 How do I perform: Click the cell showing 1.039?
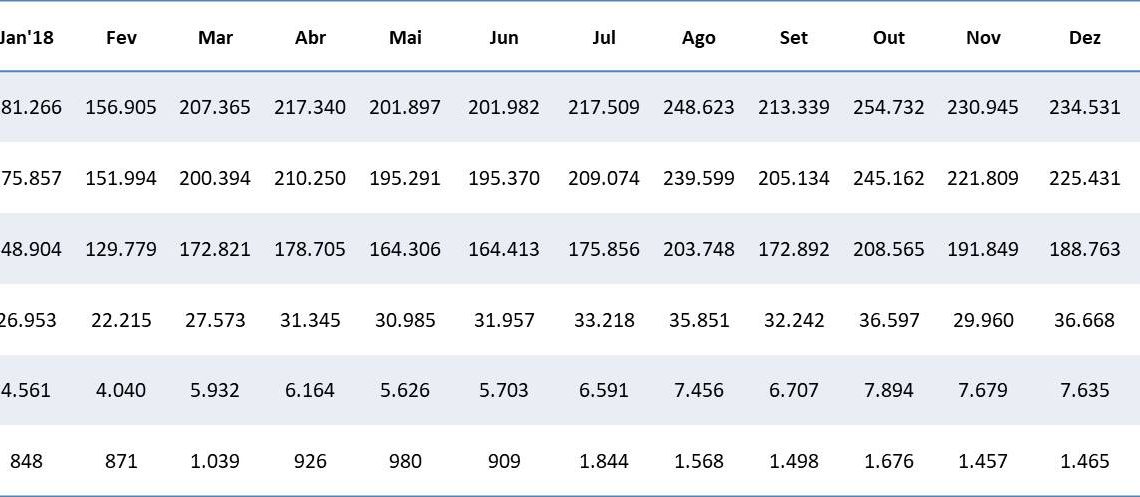215,461
